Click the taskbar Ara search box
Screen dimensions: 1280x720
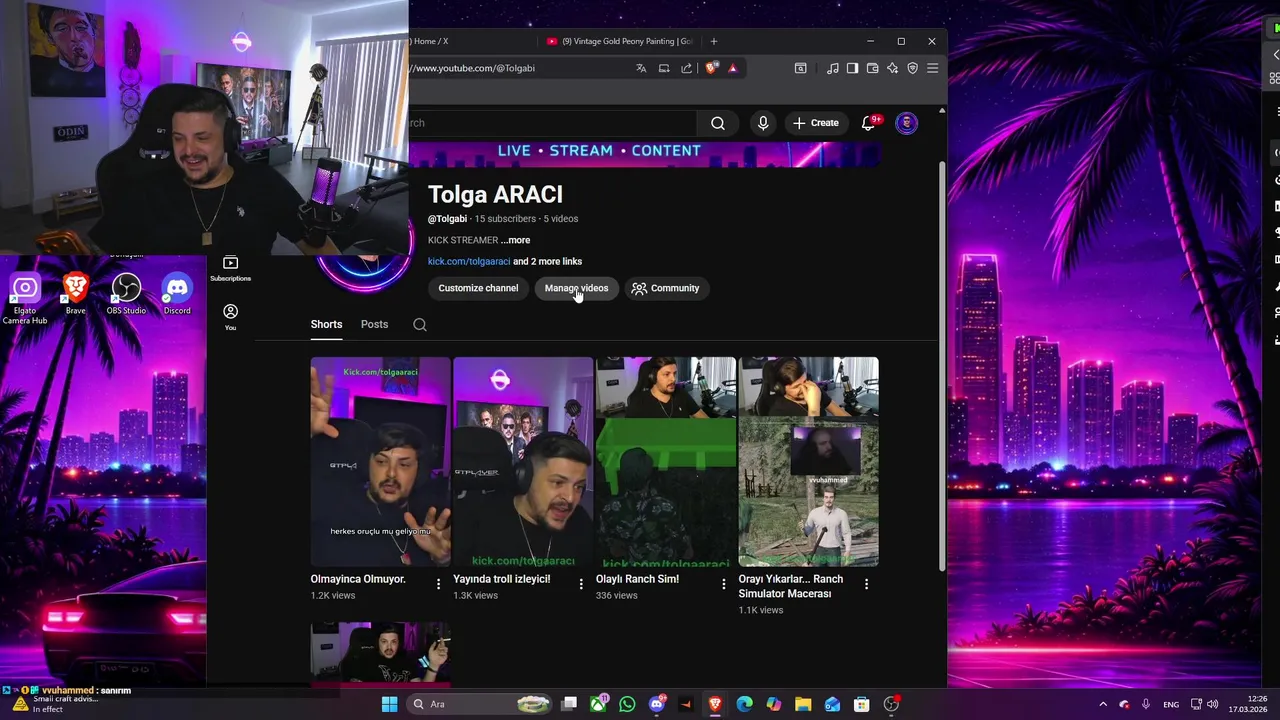coord(479,704)
